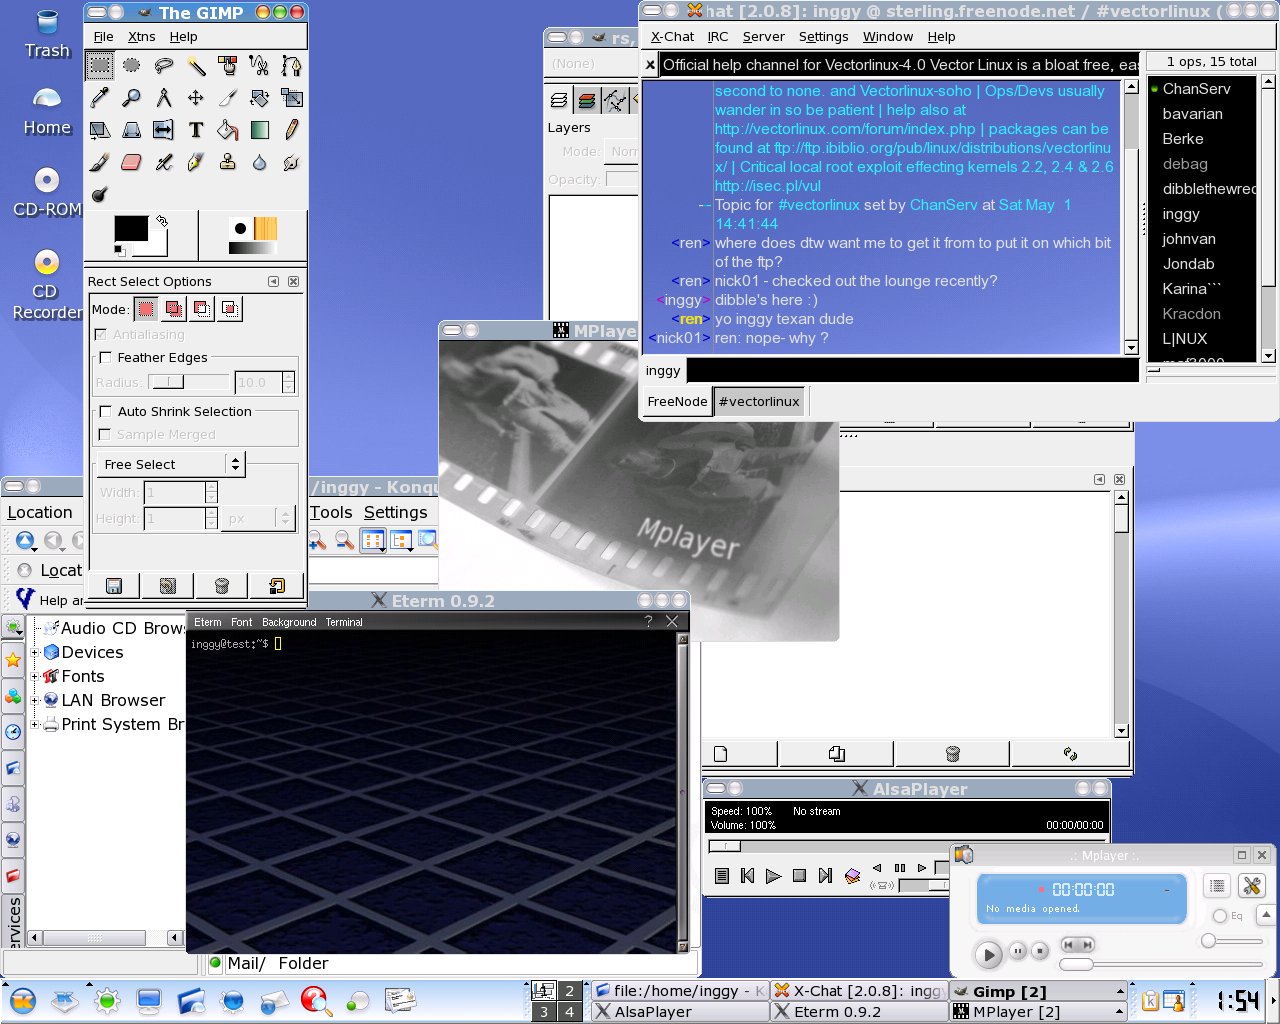The image size is (1280, 1024).
Task: Swap foreground and background colors
Action: [162, 220]
